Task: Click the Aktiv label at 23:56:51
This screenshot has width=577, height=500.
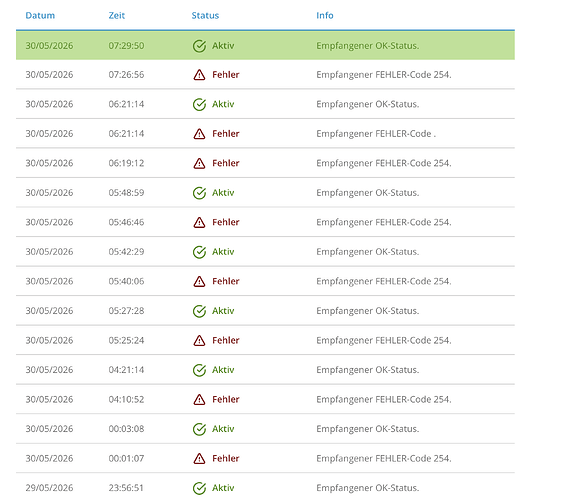Action: [223, 488]
